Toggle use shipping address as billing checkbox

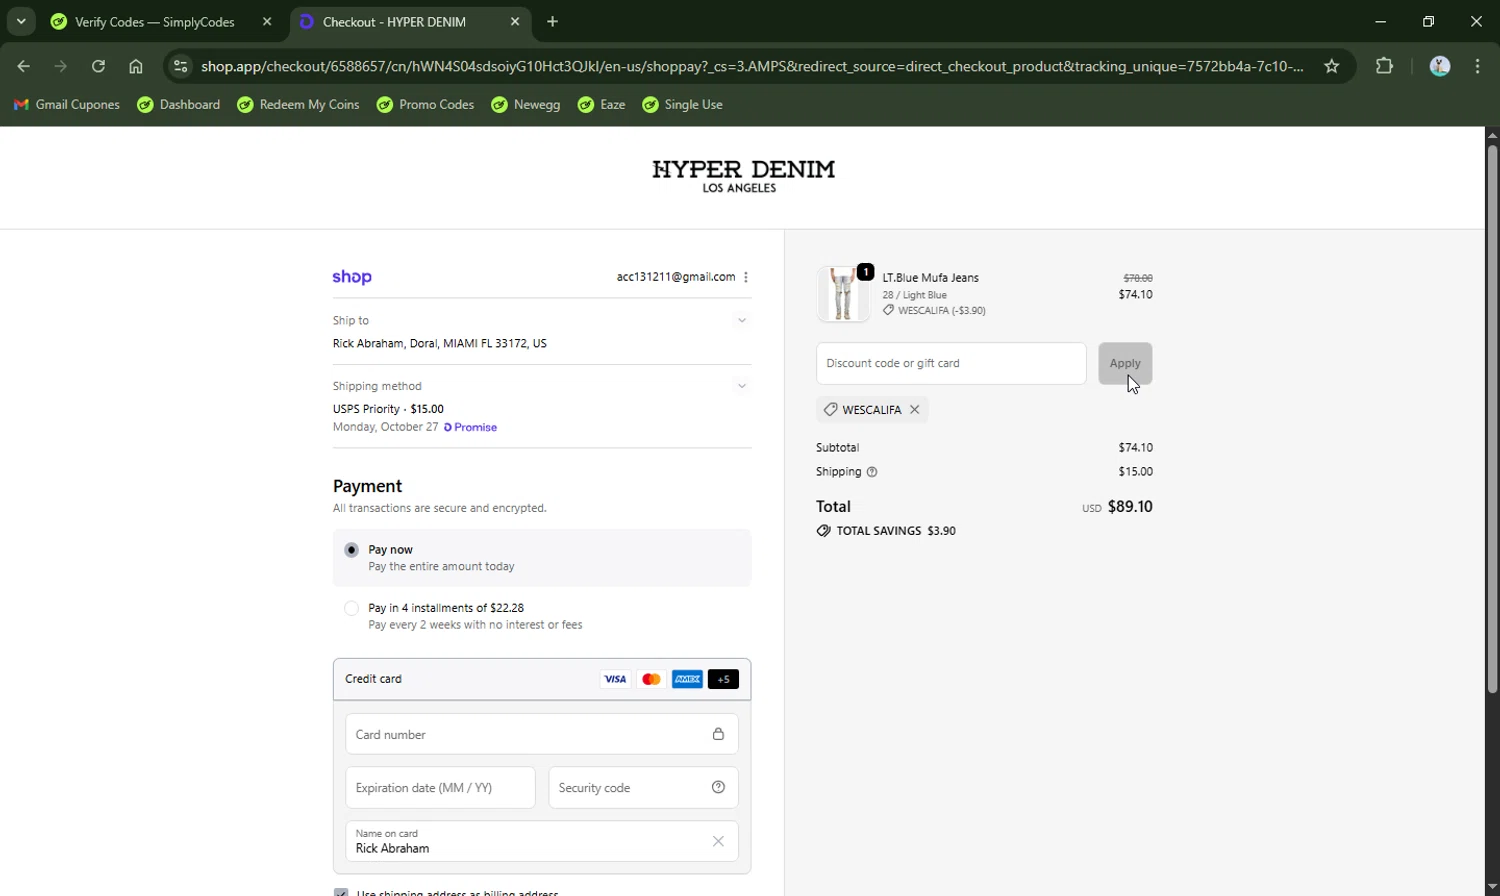(341, 892)
